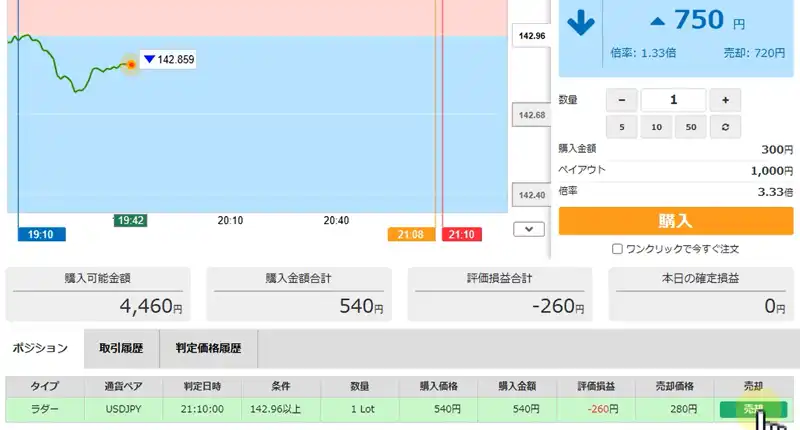
Task: Click the 購入金額合計 540円 value
Action: 361,306
